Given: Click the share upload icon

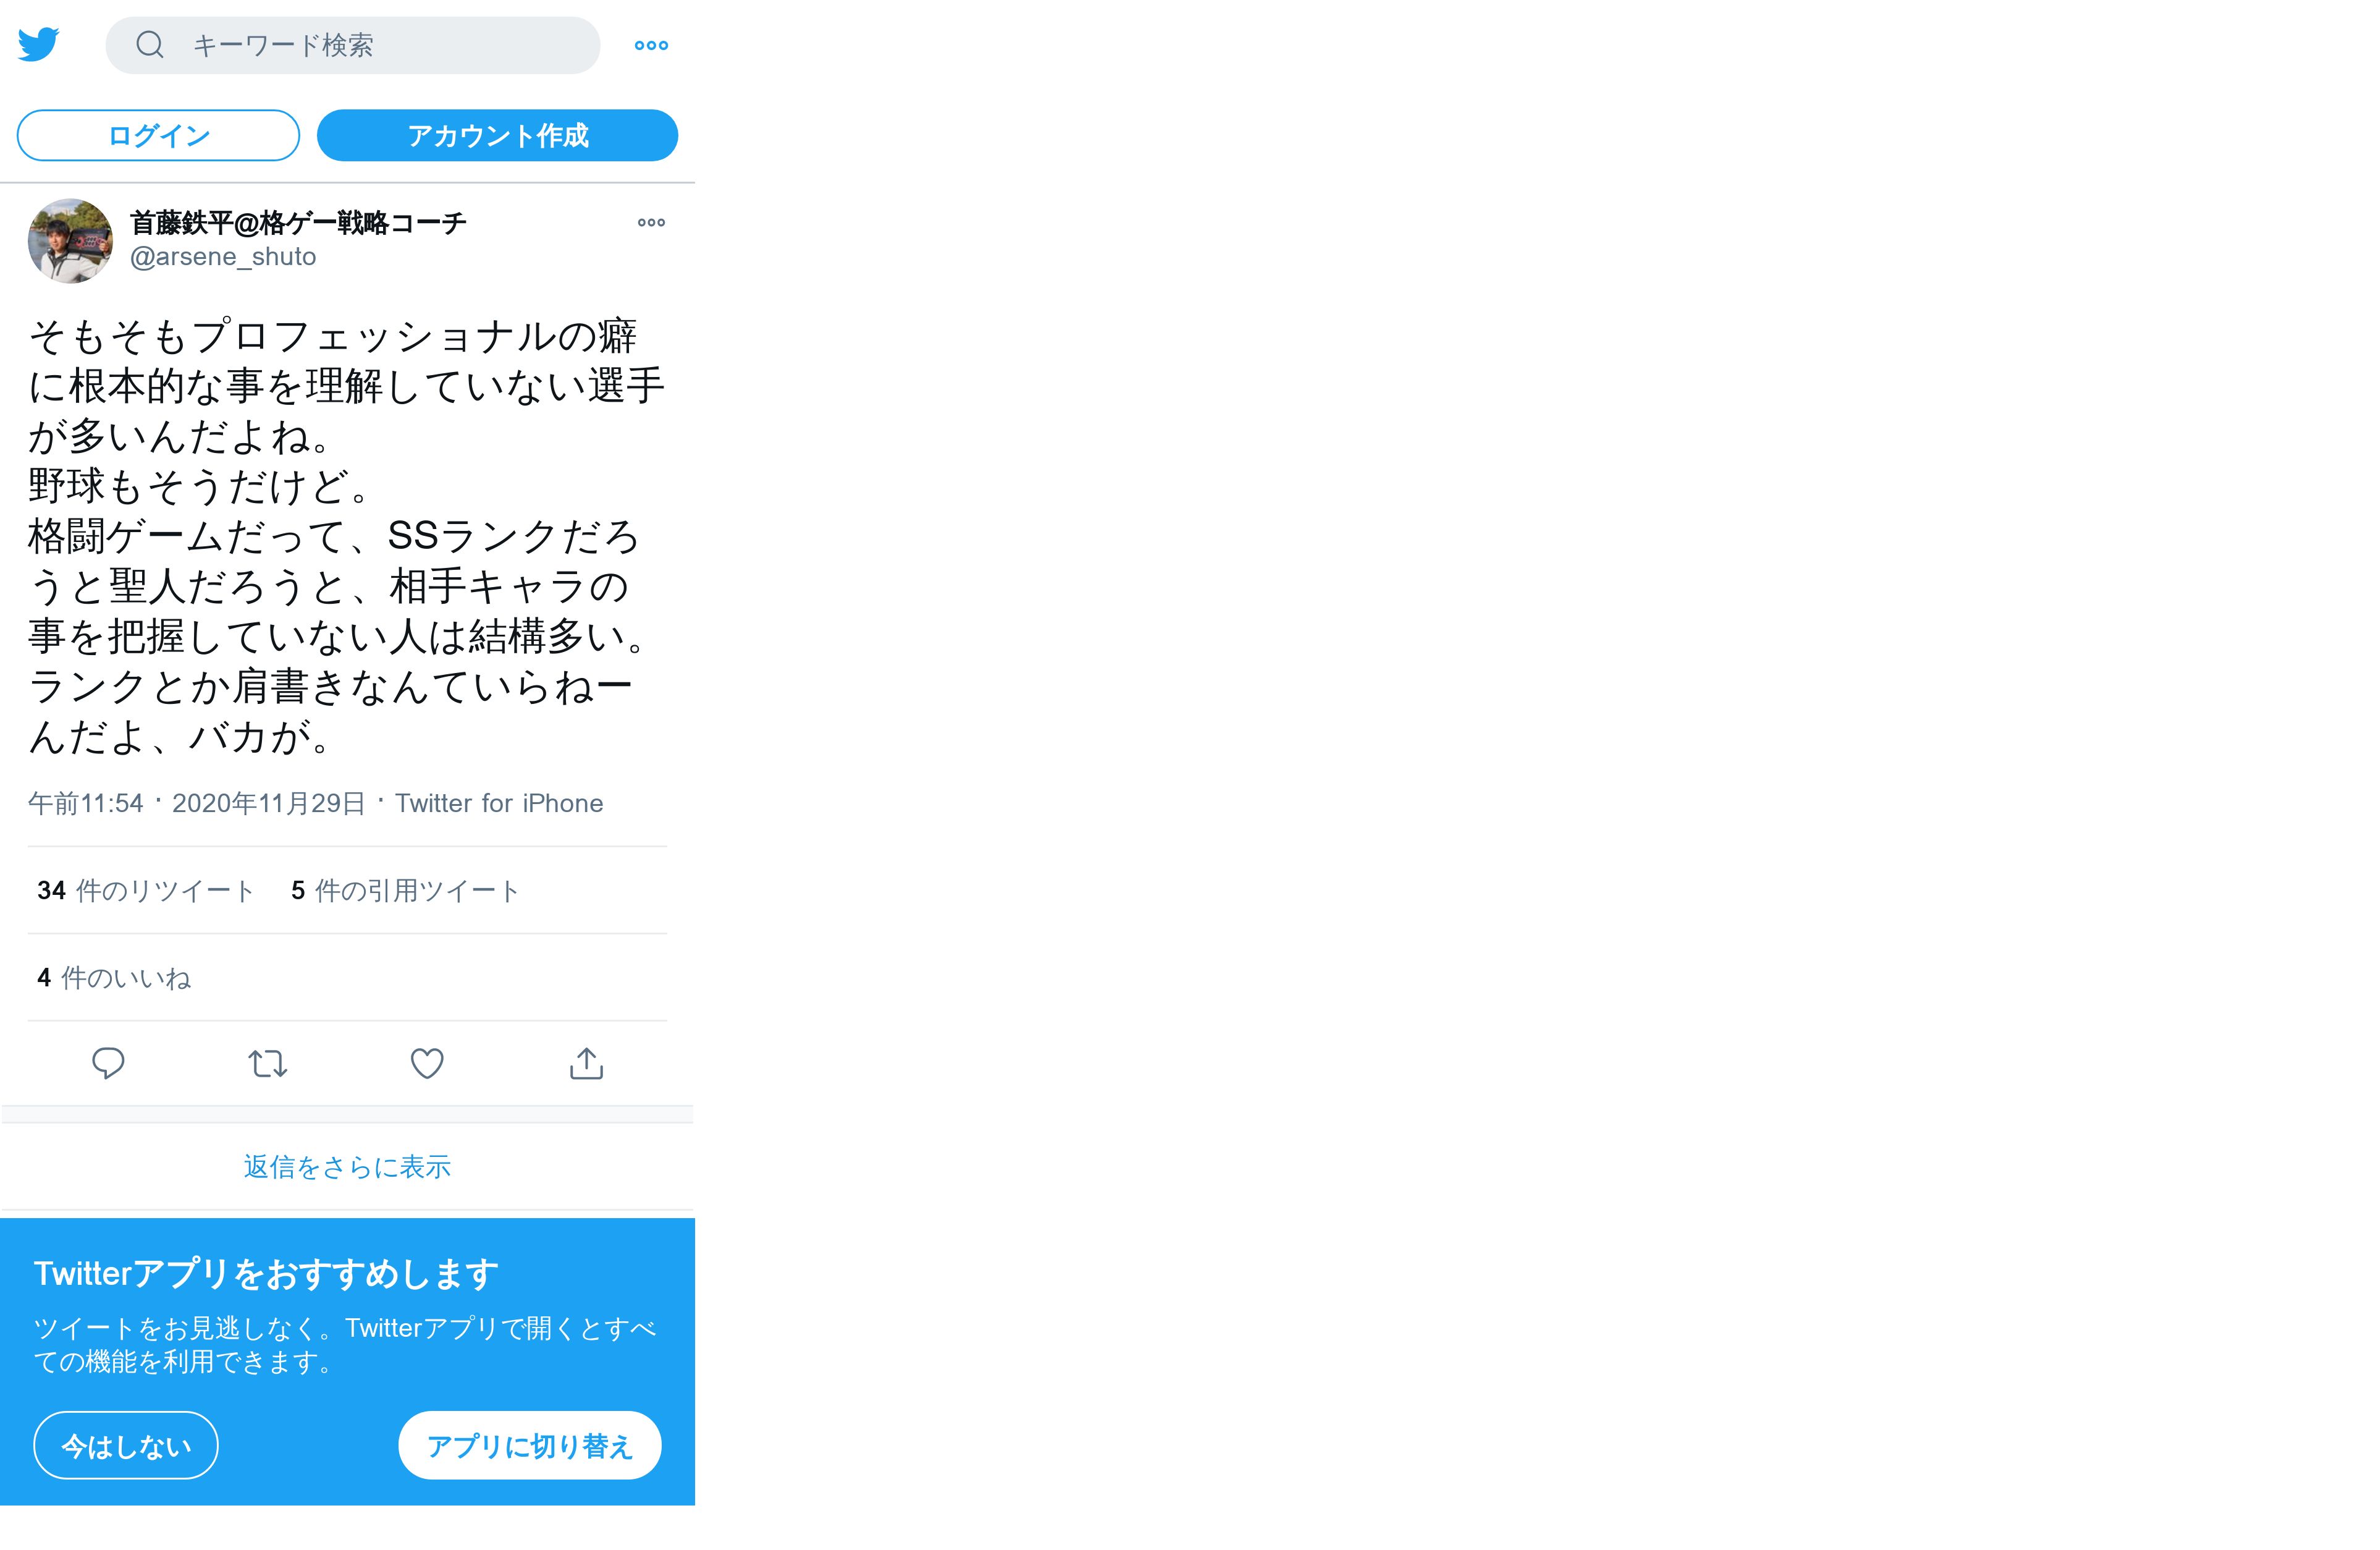Looking at the screenshot, I should 586,1063.
